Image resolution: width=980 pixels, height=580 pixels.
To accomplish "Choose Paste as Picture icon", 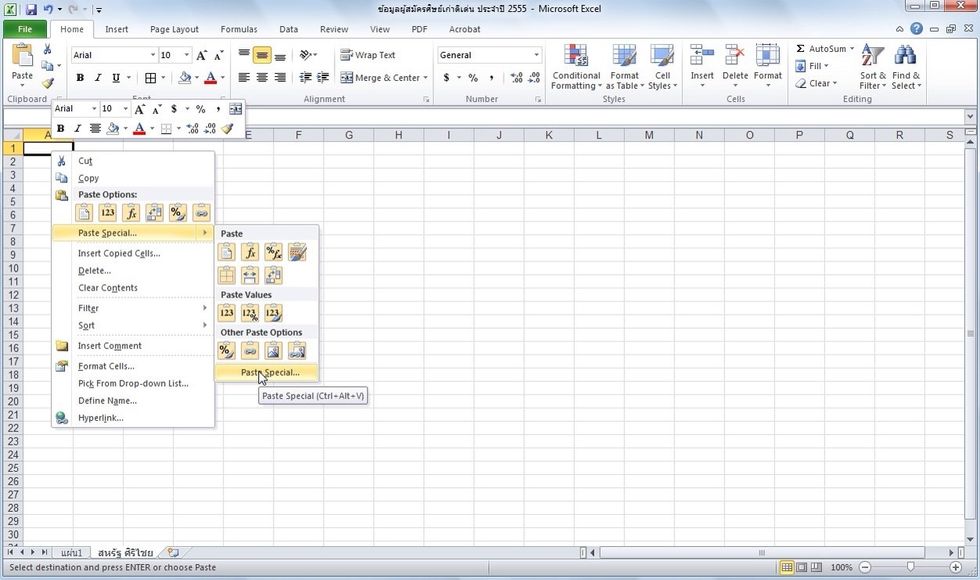I will (x=273, y=350).
